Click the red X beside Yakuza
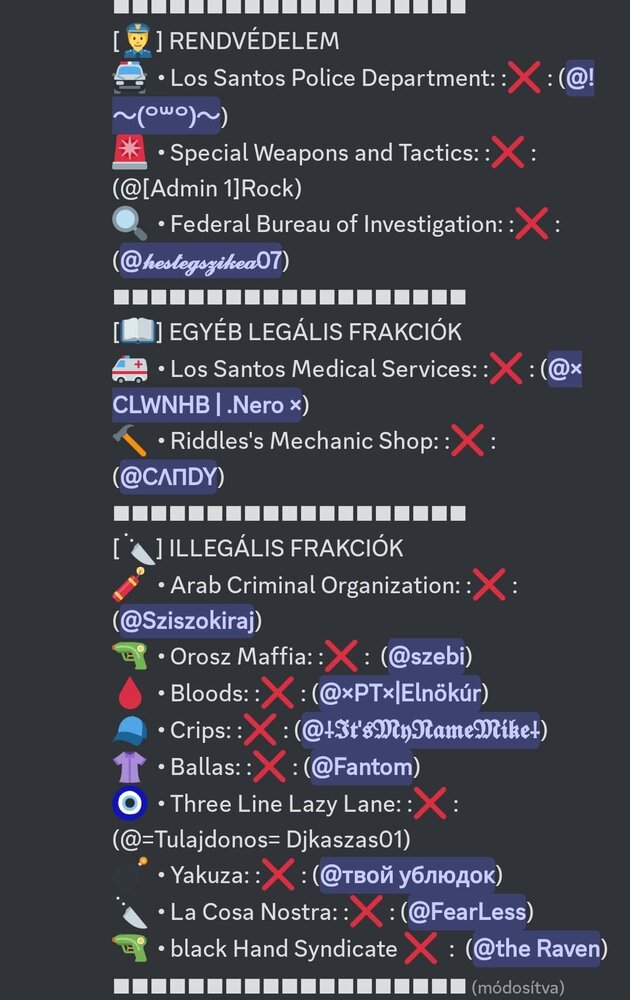The image size is (630, 1000). [279, 875]
